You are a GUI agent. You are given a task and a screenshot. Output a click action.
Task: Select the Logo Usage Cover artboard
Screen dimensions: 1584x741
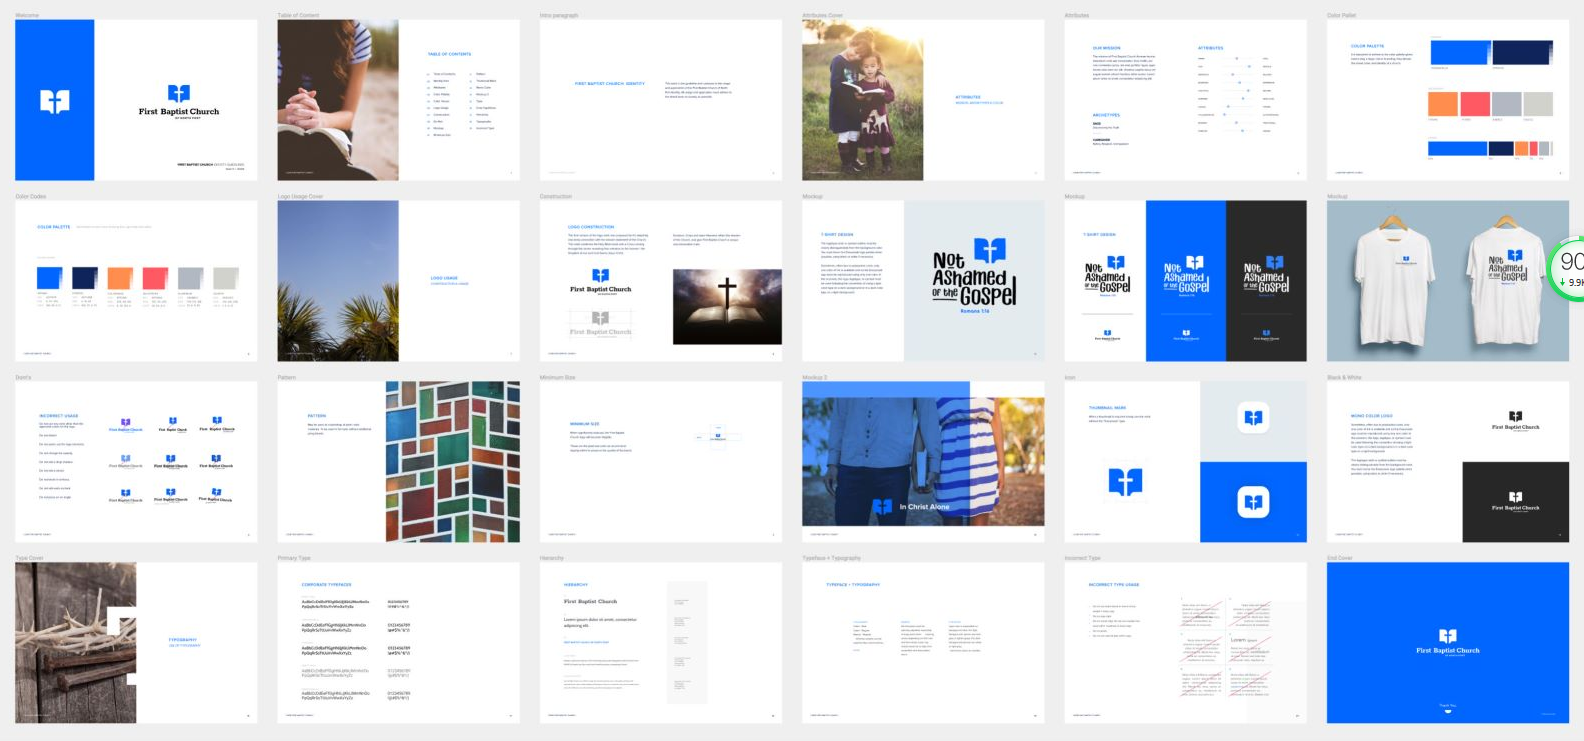pos(398,281)
